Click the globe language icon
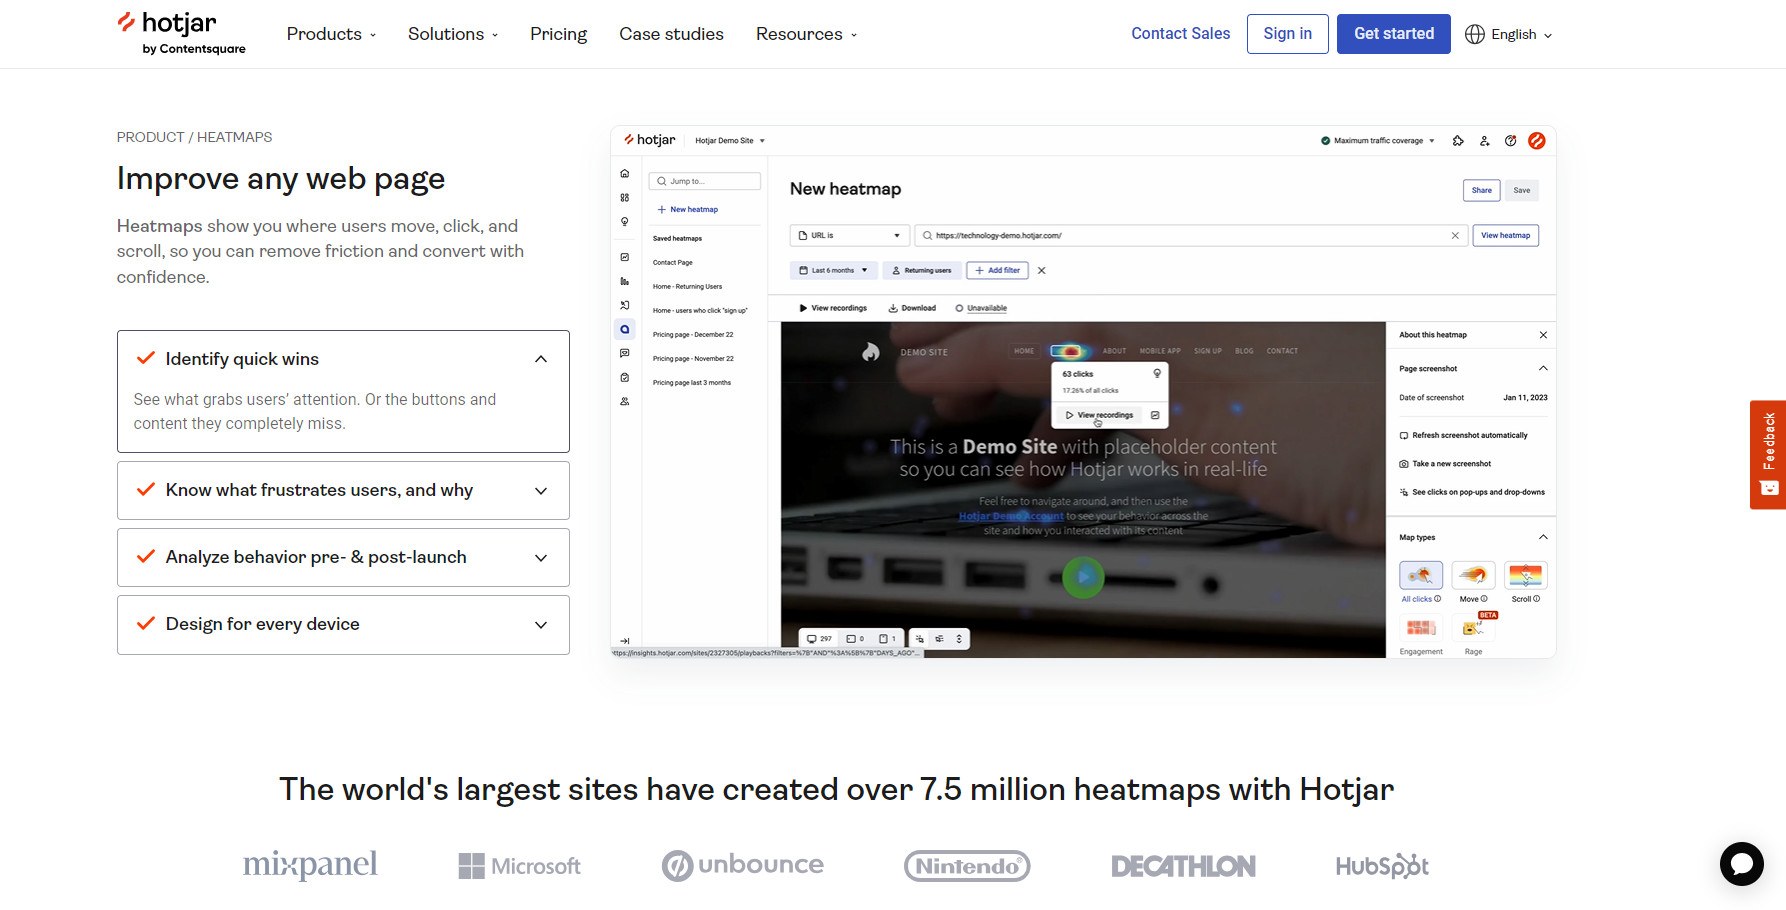This screenshot has width=1786, height=910. (1474, 34)
